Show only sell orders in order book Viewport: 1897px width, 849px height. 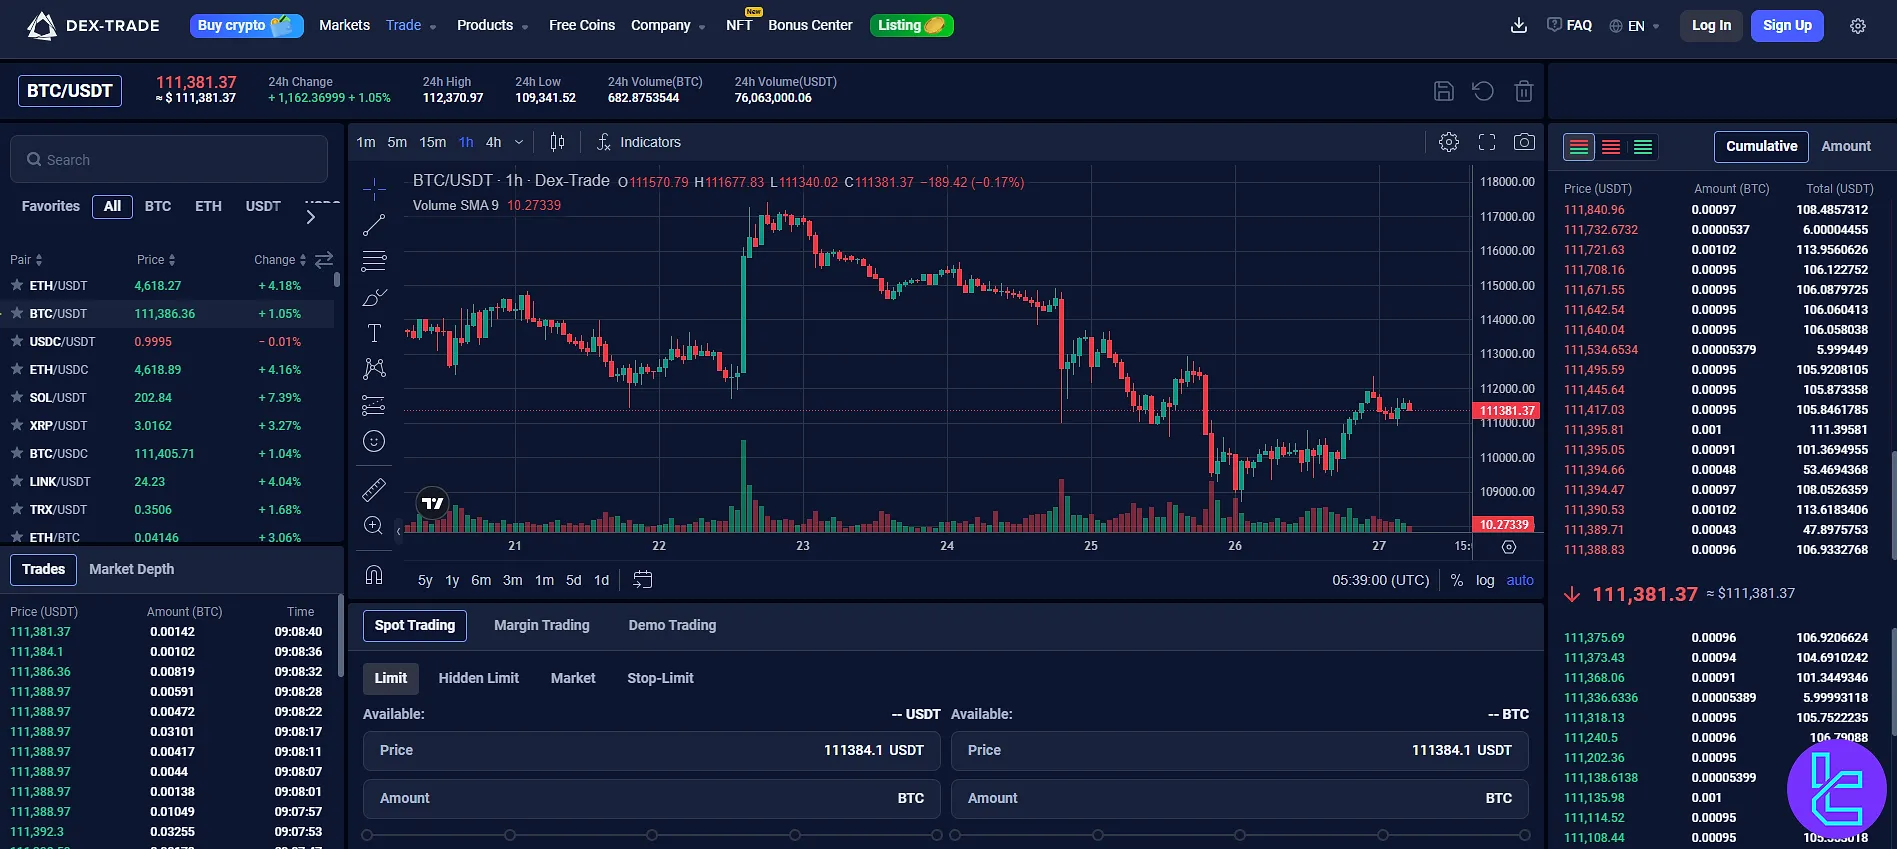(1611, 147)
